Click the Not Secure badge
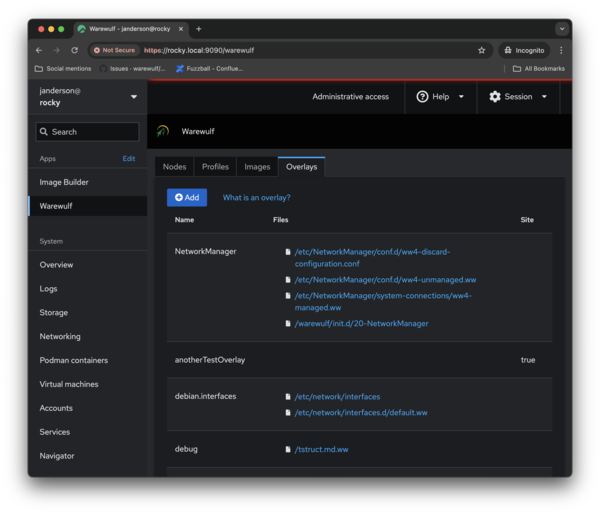 [x=114, y=50]
